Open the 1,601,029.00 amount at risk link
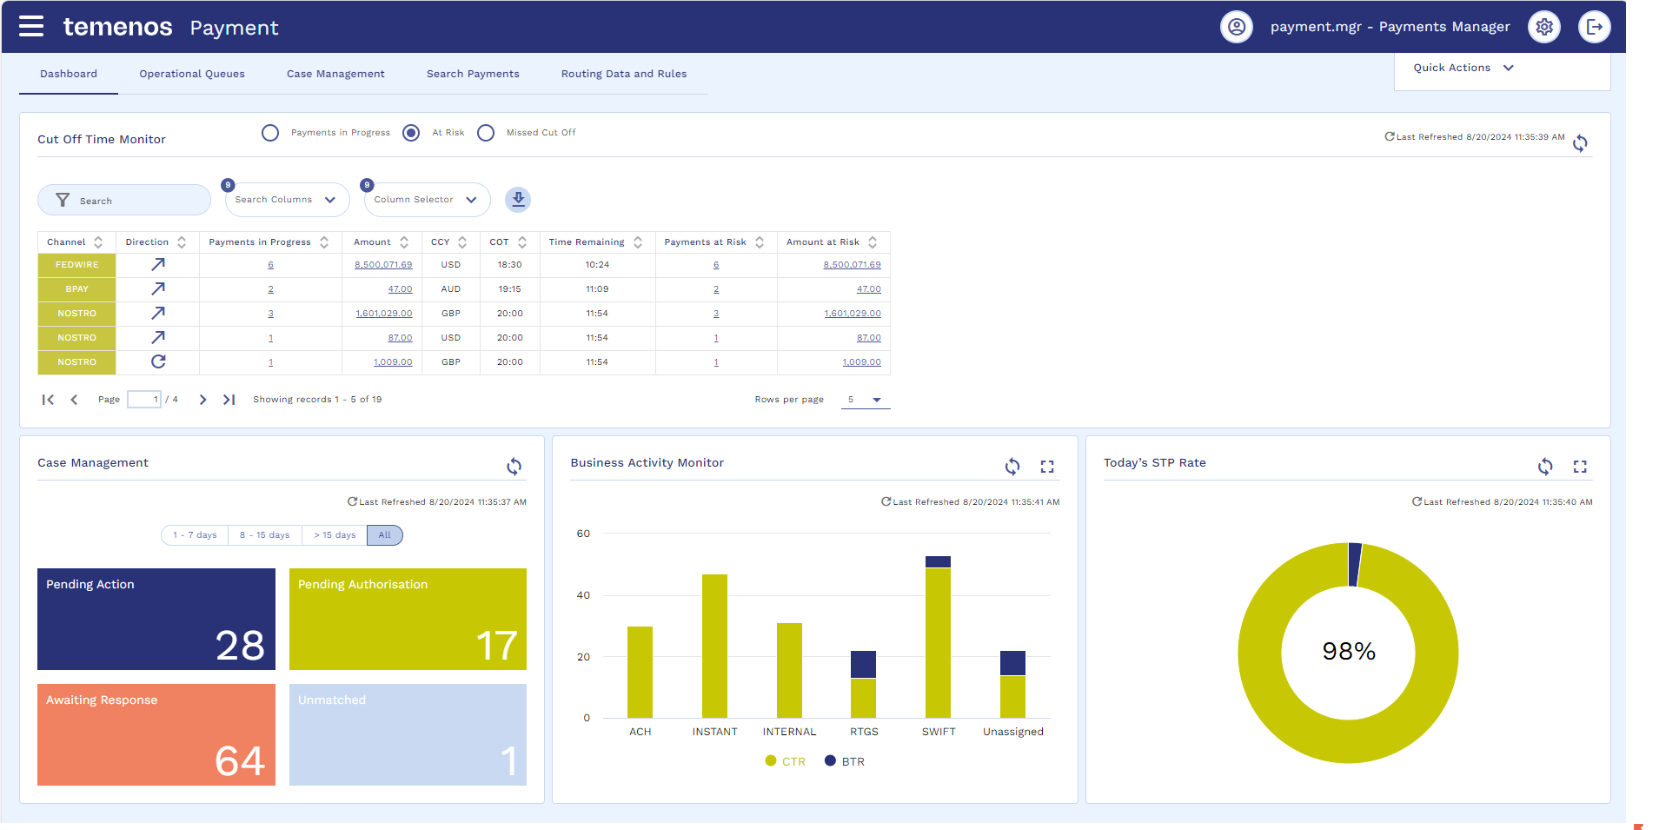Screen dimensions: 1654x830 (x=852, y=313)
